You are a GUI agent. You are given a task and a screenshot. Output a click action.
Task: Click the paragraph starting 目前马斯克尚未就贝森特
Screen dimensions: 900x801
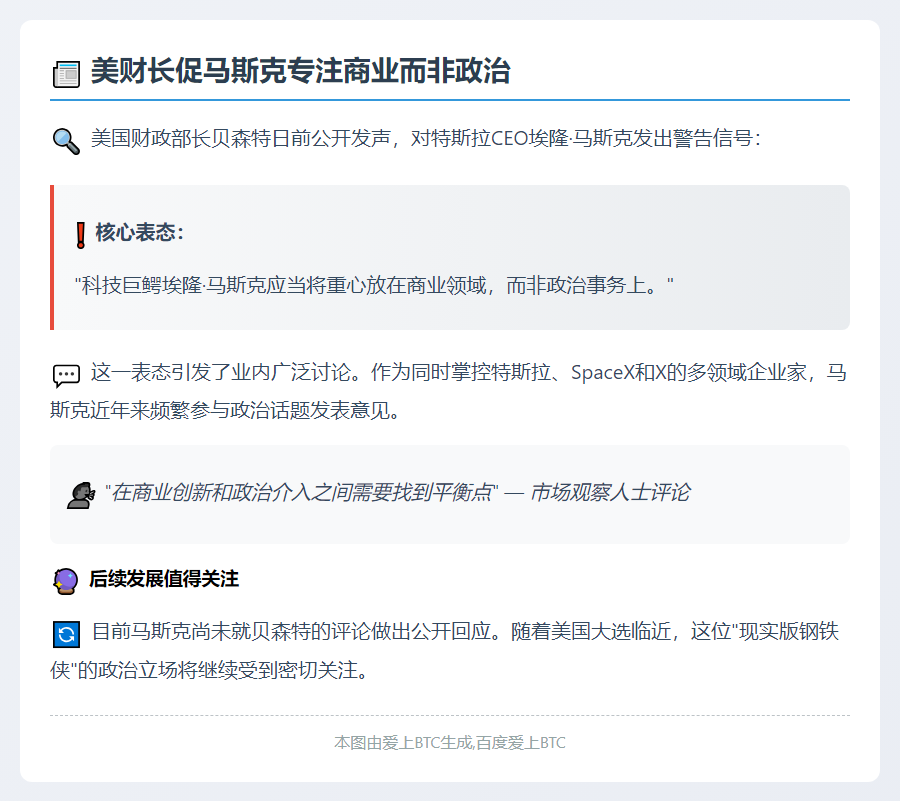pos(445,650)
